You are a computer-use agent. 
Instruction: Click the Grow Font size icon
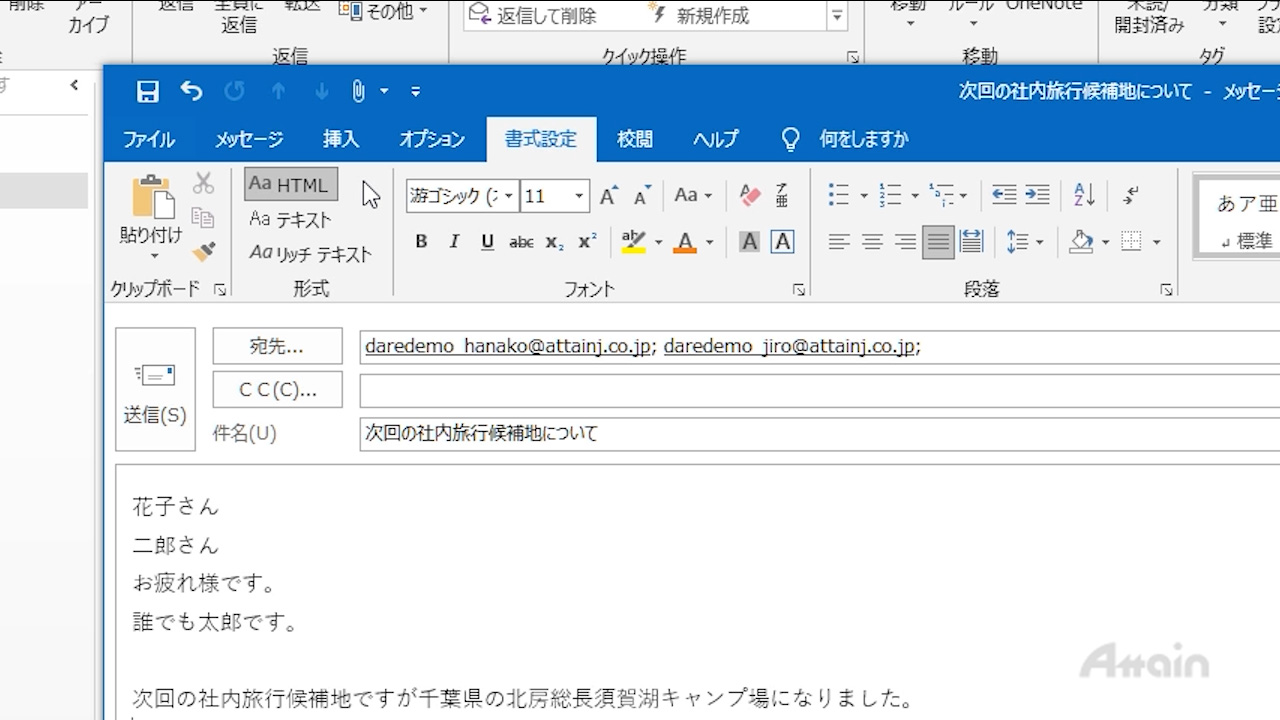608,196
